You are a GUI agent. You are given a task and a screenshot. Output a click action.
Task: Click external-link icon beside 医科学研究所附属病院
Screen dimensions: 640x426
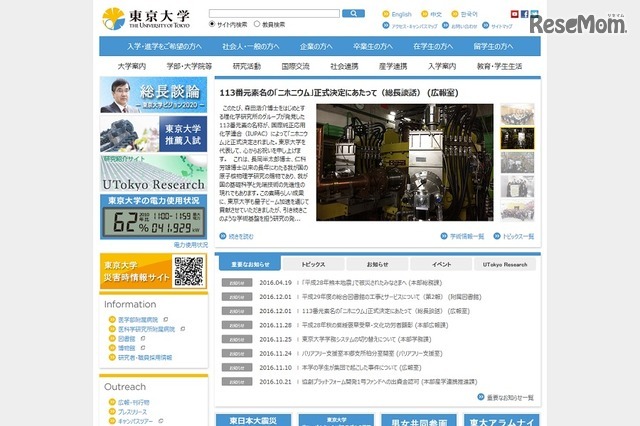click(x=182, y=329)
